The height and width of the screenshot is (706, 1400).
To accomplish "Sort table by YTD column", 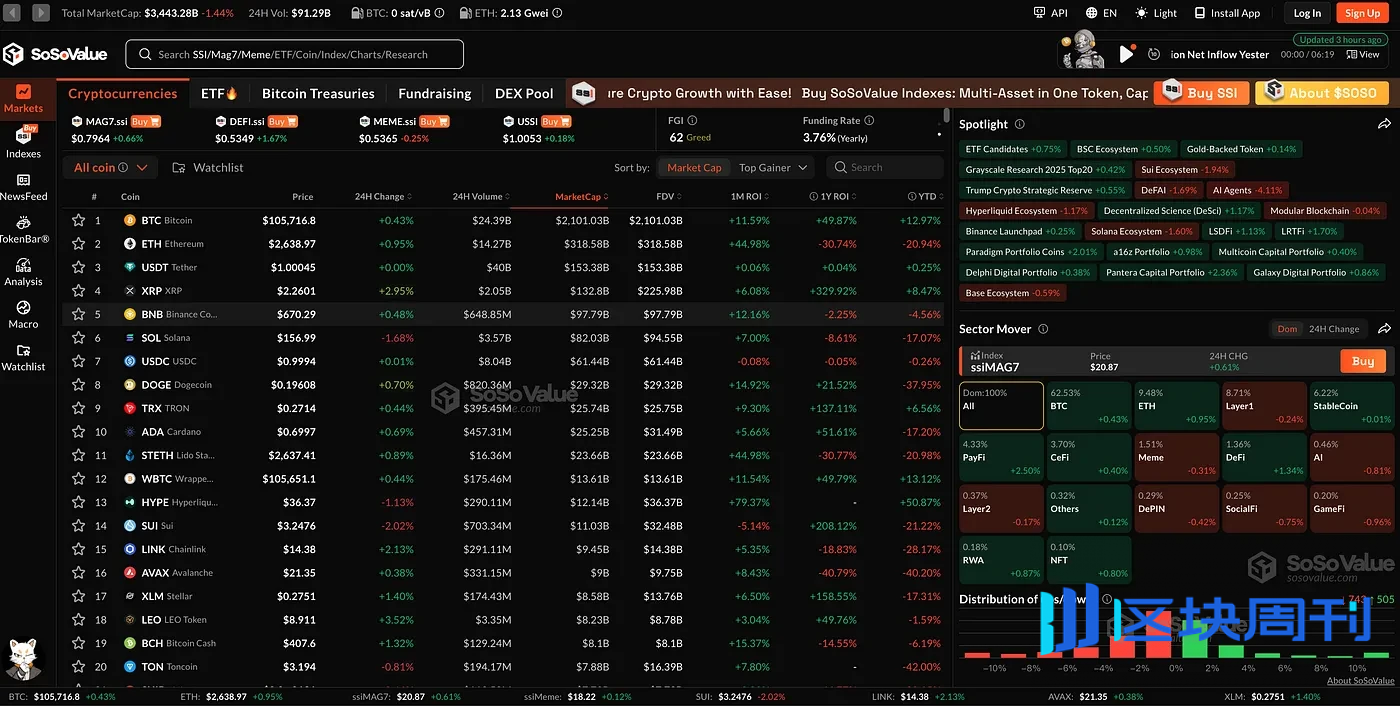I will (924, 197).
